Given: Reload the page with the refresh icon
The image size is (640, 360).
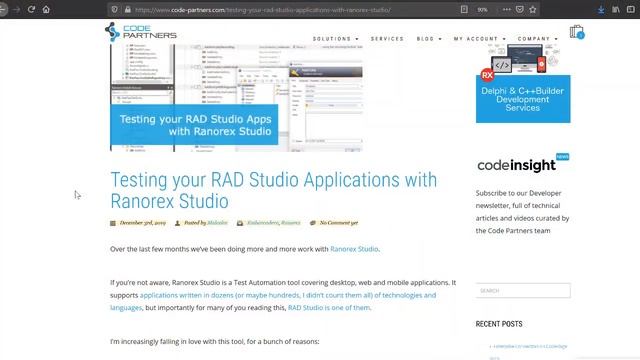Looking at the screenshot, I should click(31, 9).
